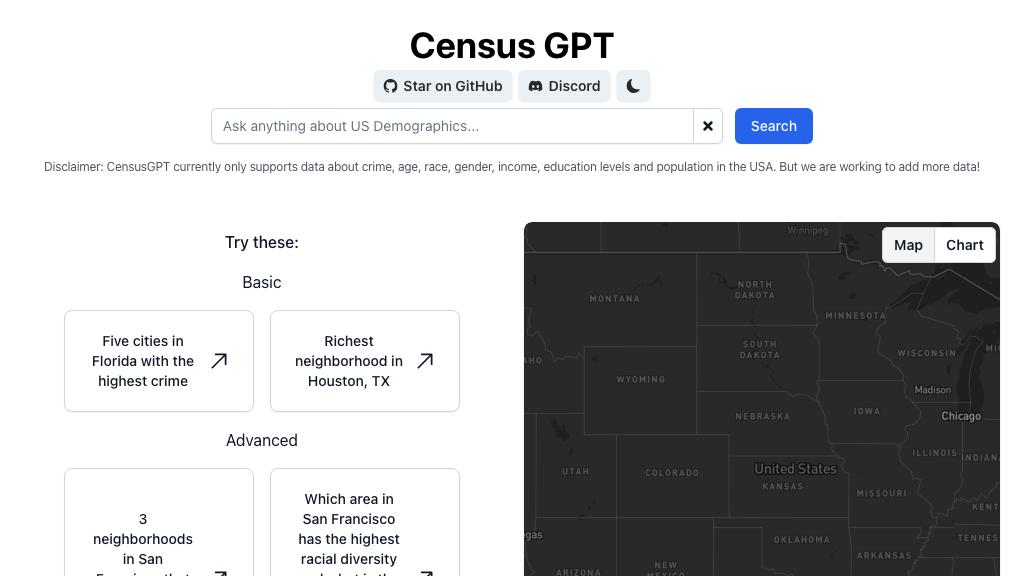This screenshot has width=1024, height=576.
Task: Click the Search button
Action: (773, 126)
